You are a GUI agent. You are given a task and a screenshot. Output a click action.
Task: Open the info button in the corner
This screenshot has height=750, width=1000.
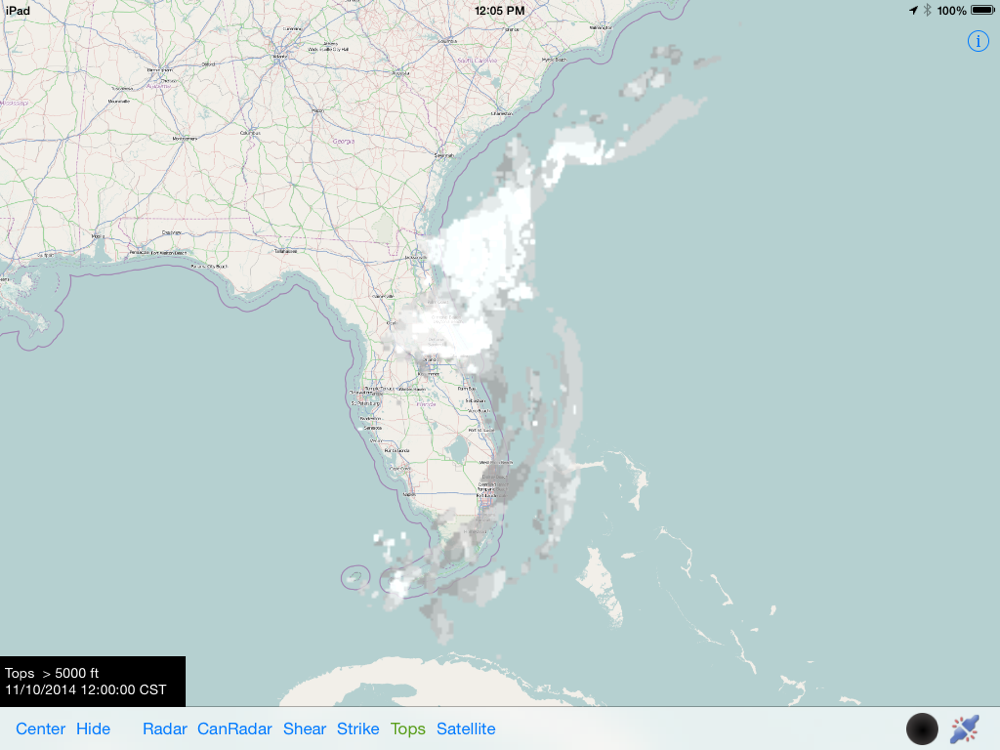click(x=978, y=41)
